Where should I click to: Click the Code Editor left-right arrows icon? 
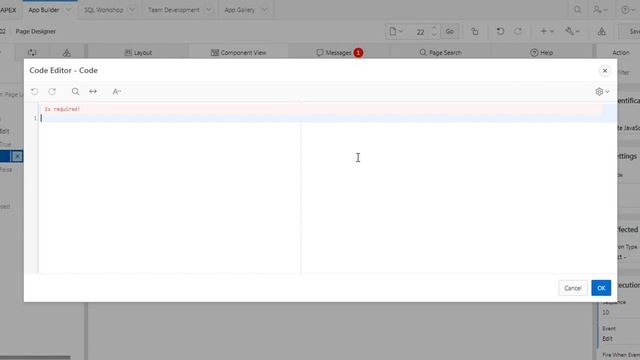[93, 91]
